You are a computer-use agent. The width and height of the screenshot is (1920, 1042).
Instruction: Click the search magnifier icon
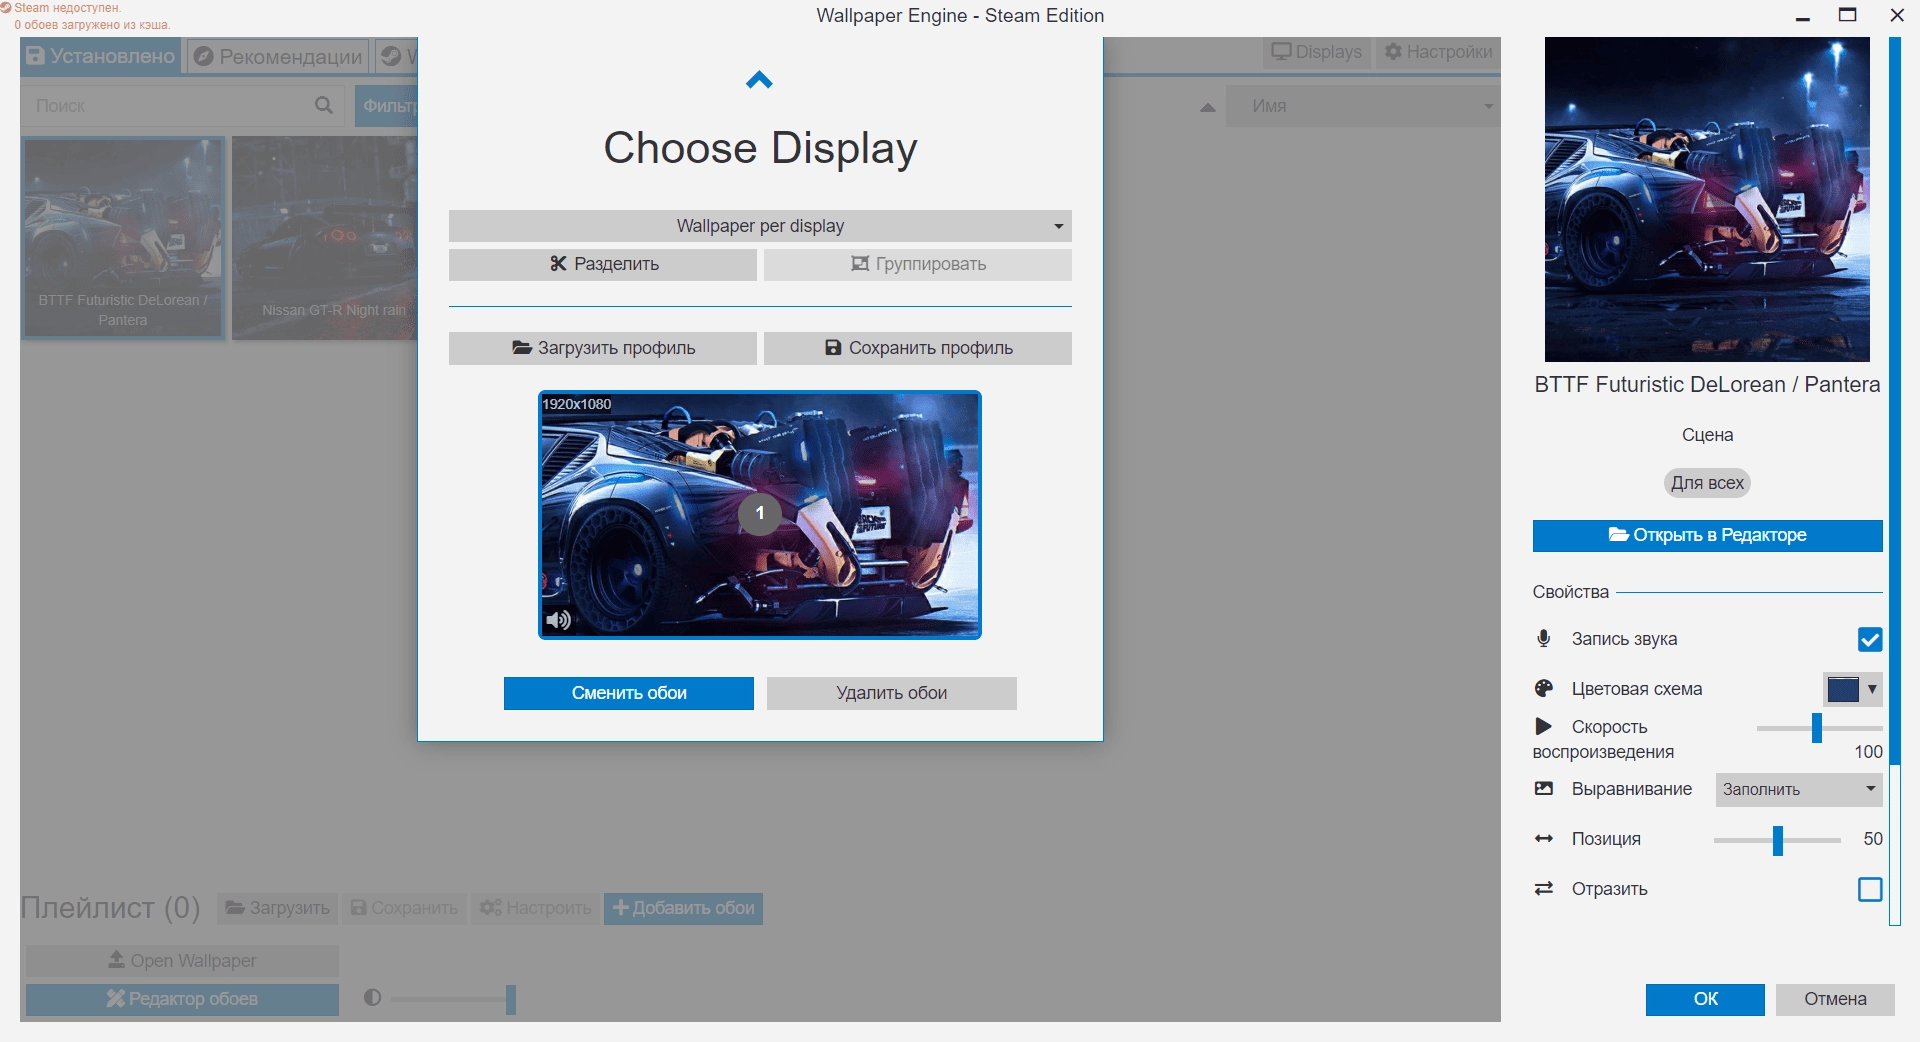point(324,105)
